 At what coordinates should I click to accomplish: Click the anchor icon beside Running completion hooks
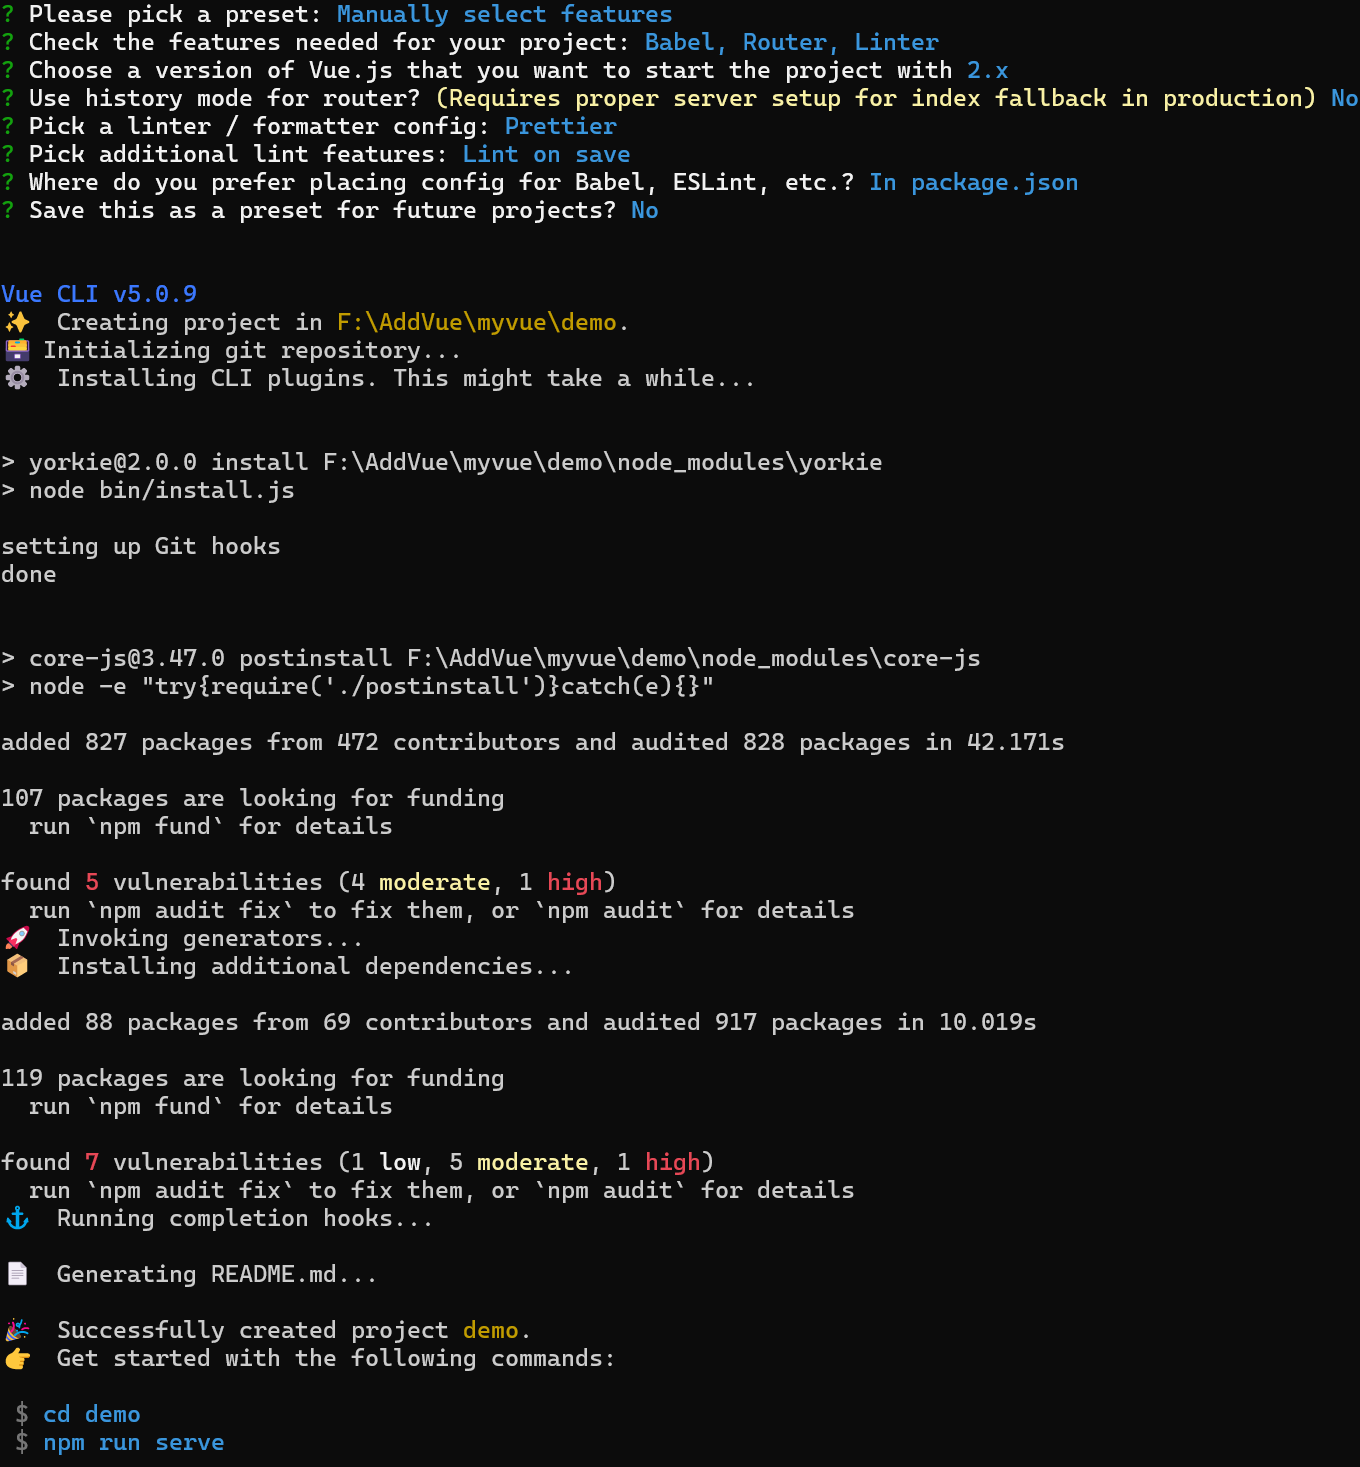point(17,1218)
